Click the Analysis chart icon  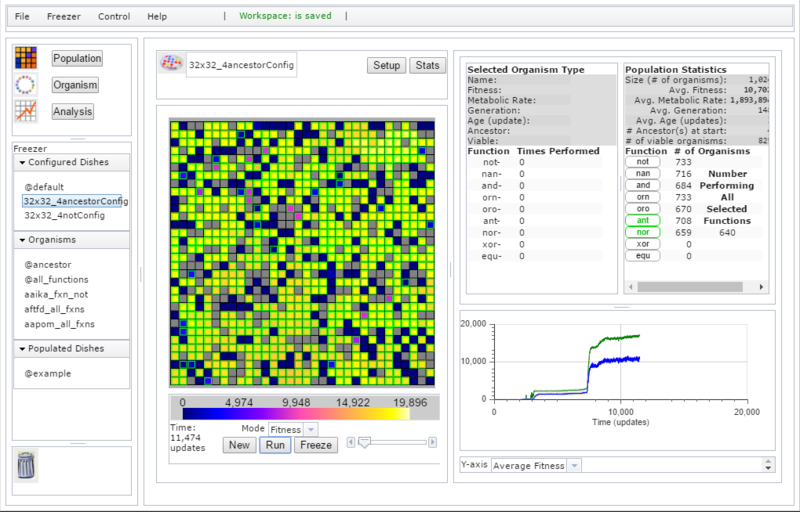tap(26, 112)
